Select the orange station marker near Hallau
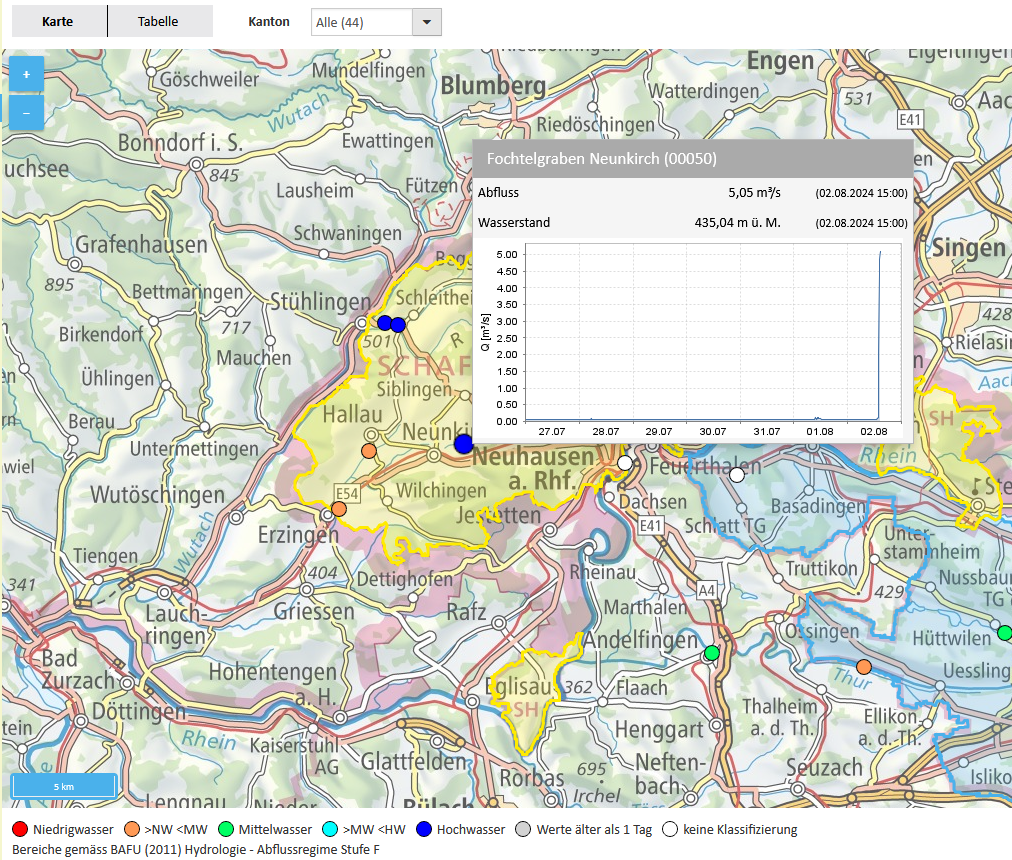This screenshot has height=860, width=1012. 368,451
